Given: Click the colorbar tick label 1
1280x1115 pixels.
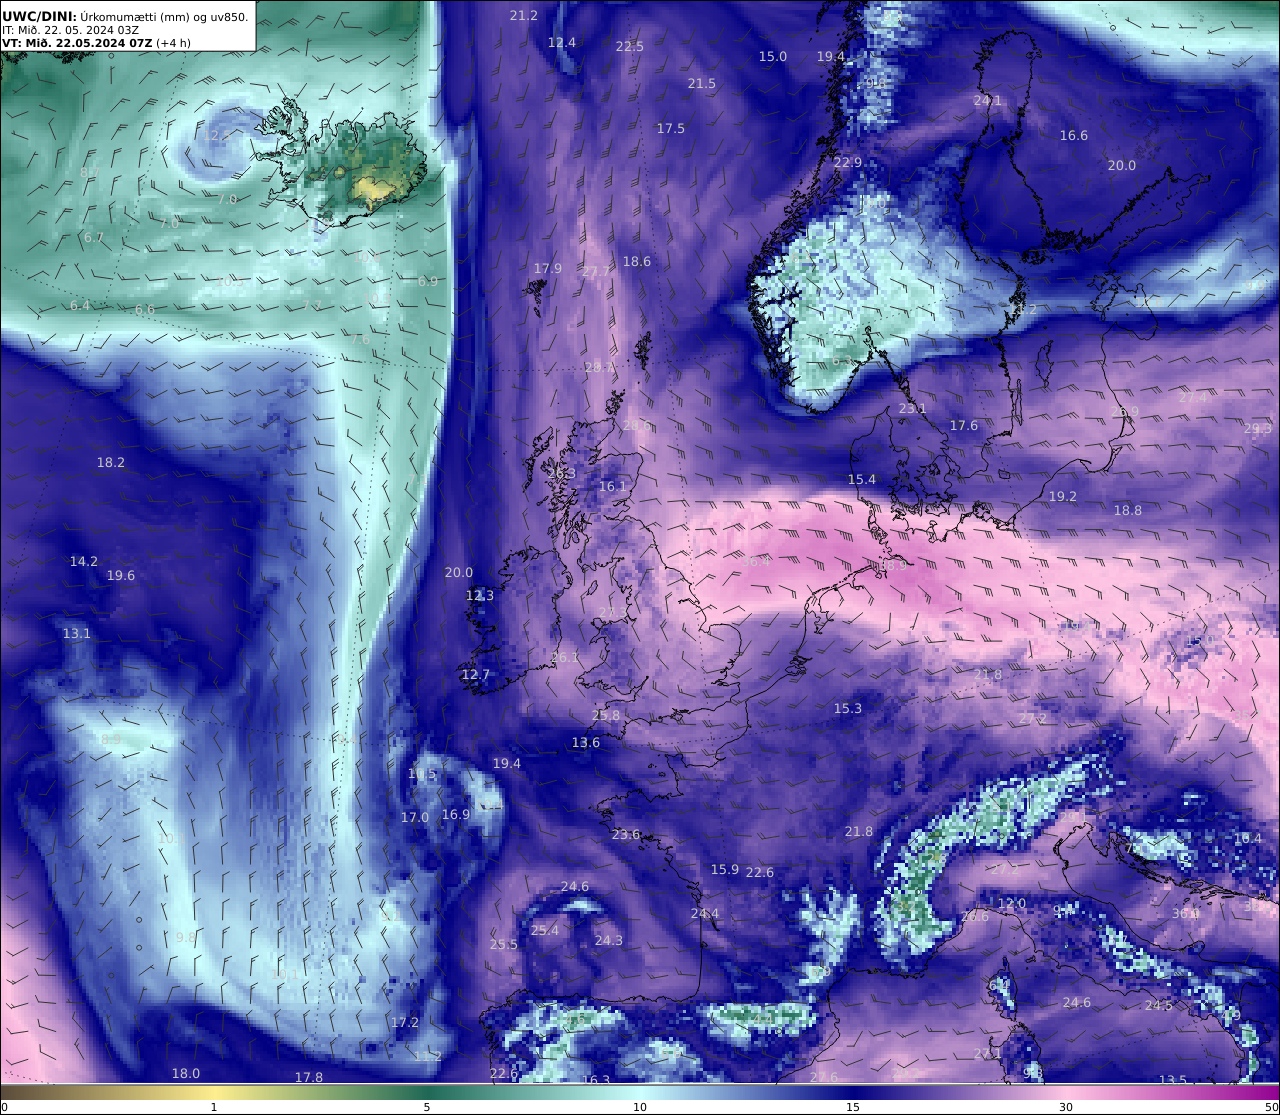Looking at the screenshot, I should (214, 1107).
